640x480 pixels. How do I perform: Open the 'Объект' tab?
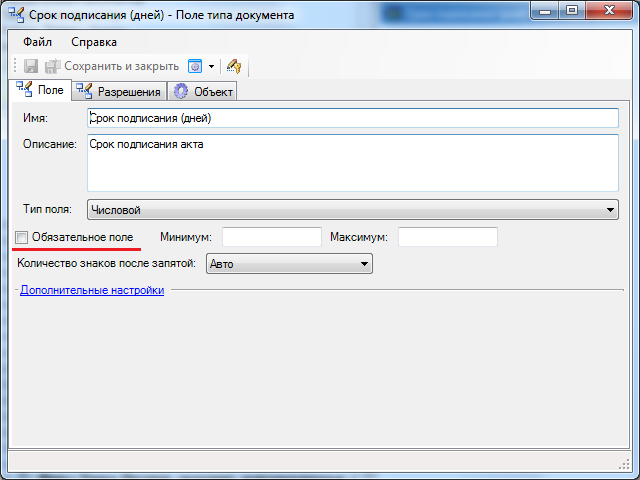point(203,92)
